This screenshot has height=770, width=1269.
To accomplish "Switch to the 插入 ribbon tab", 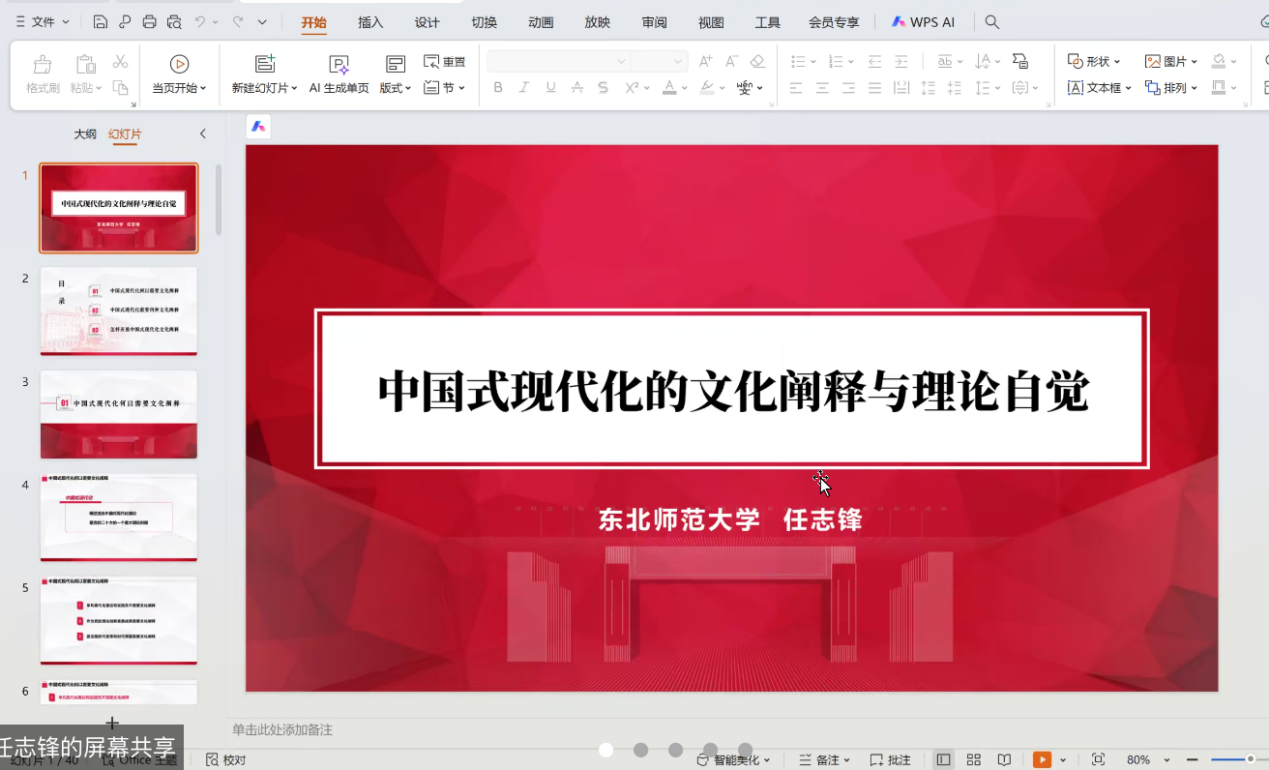I will coord(370,22).
